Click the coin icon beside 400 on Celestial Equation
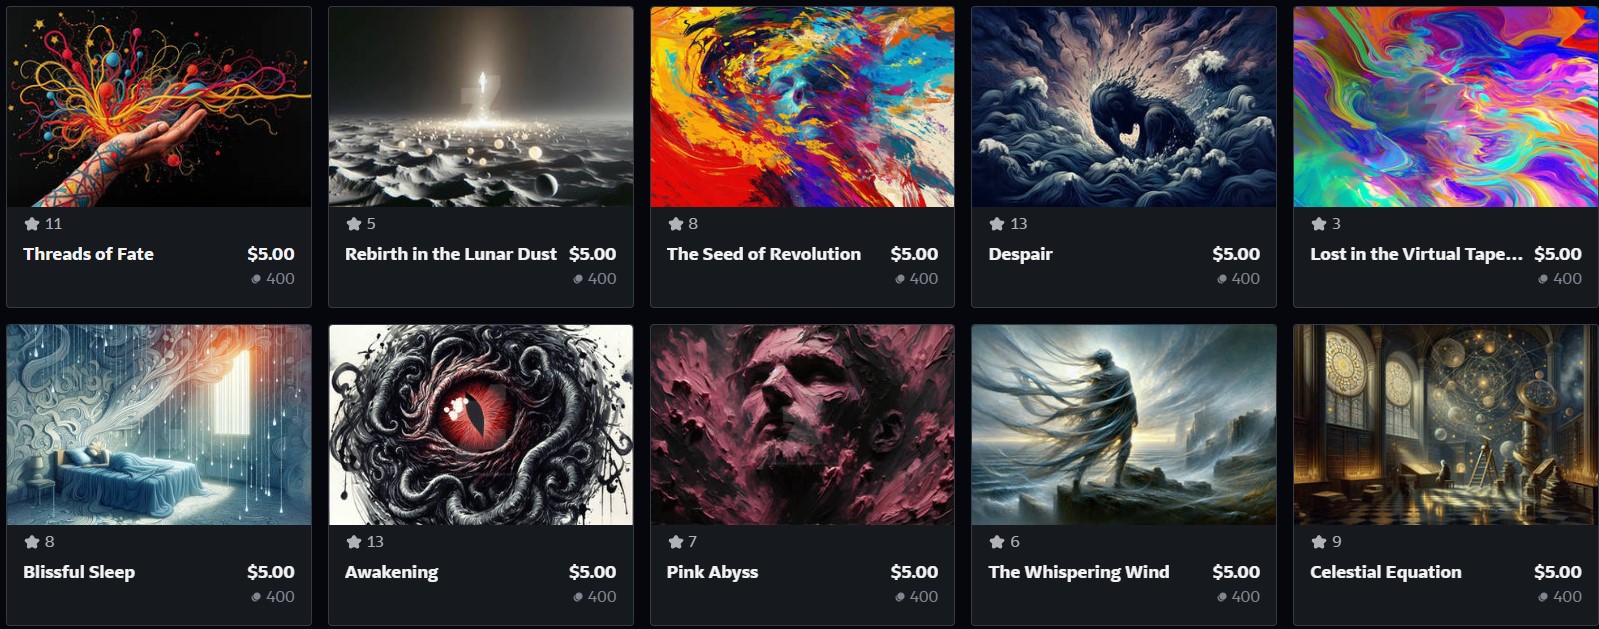 [1543, 597]
